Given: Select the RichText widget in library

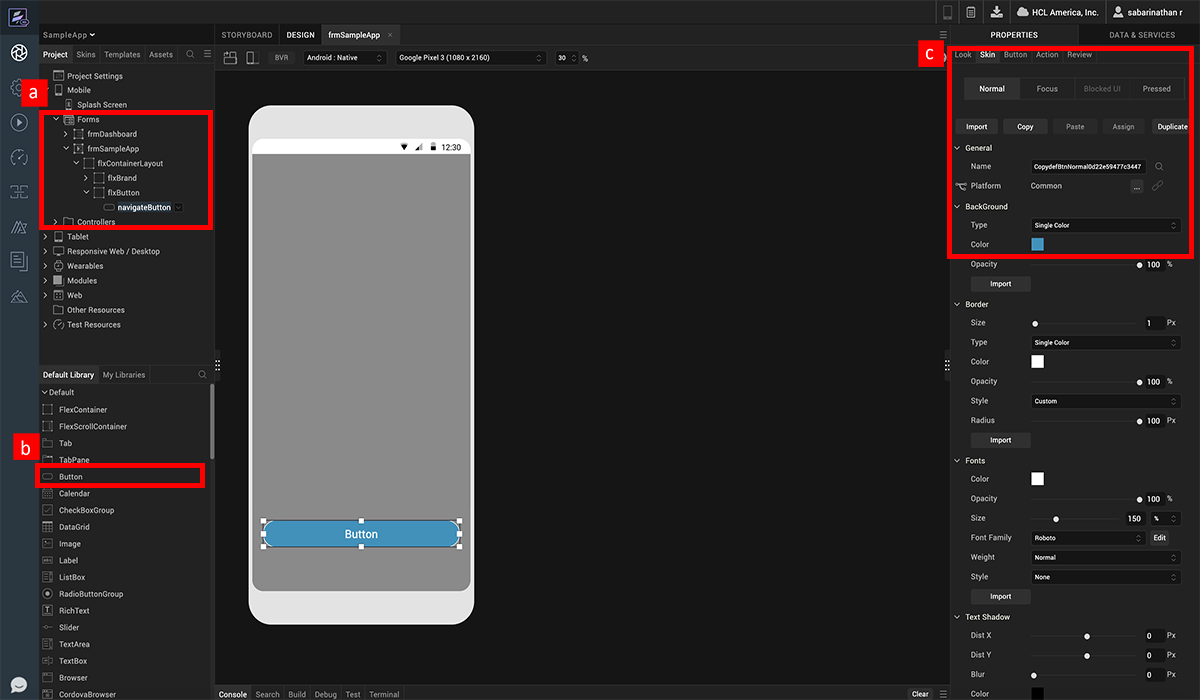Looking at the screenshot, I should click(74, 611).
